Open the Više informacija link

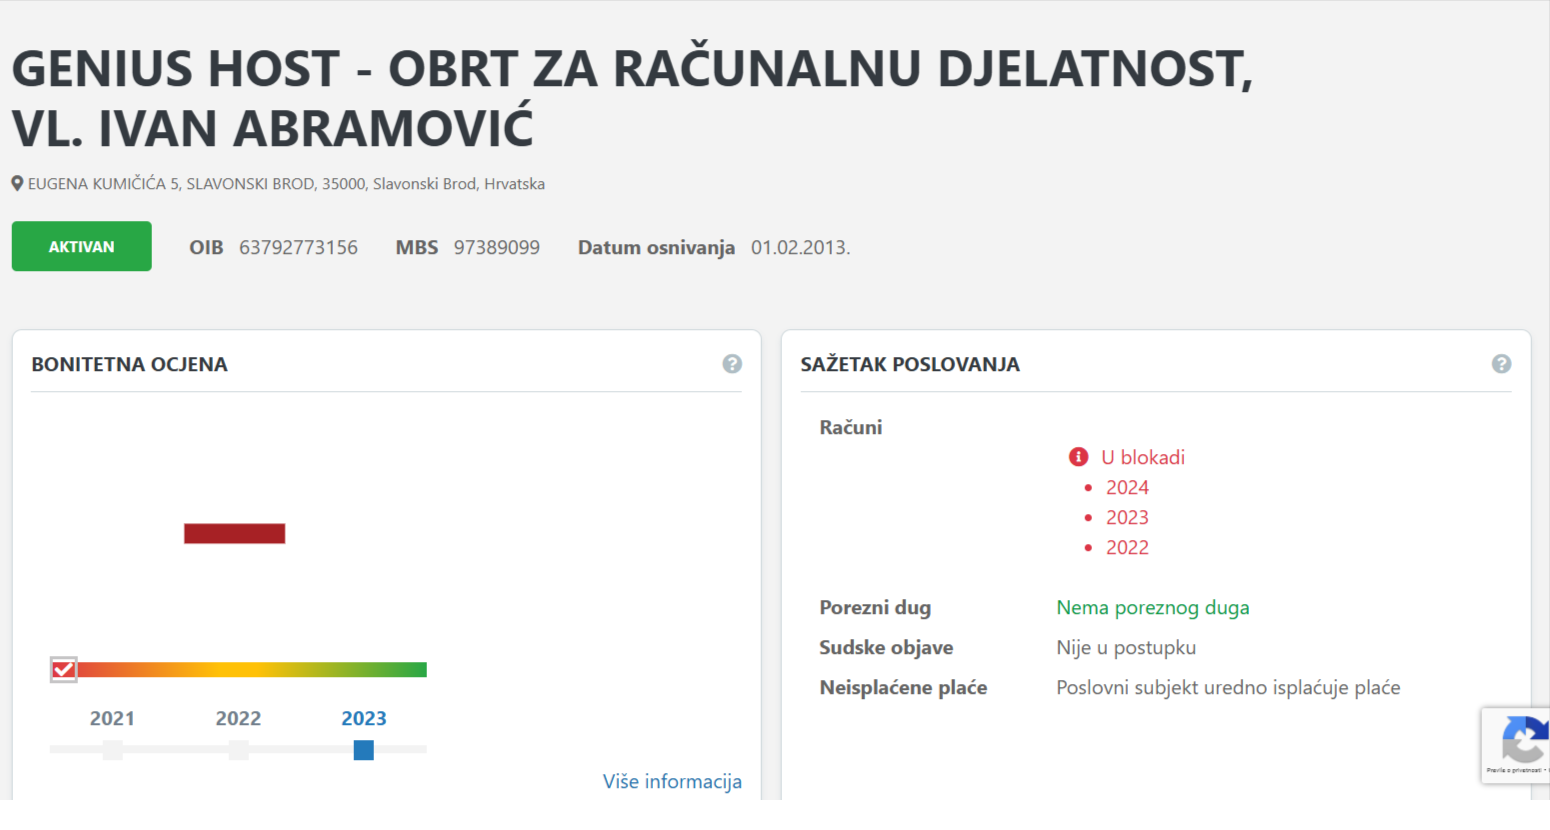coord(672,781)
